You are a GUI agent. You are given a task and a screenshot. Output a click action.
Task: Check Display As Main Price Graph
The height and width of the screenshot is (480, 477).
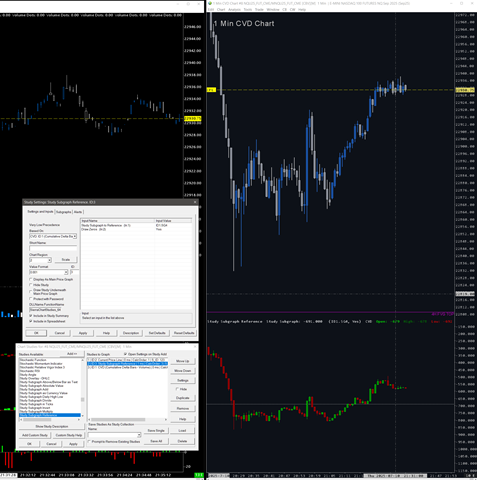[31, 279]
